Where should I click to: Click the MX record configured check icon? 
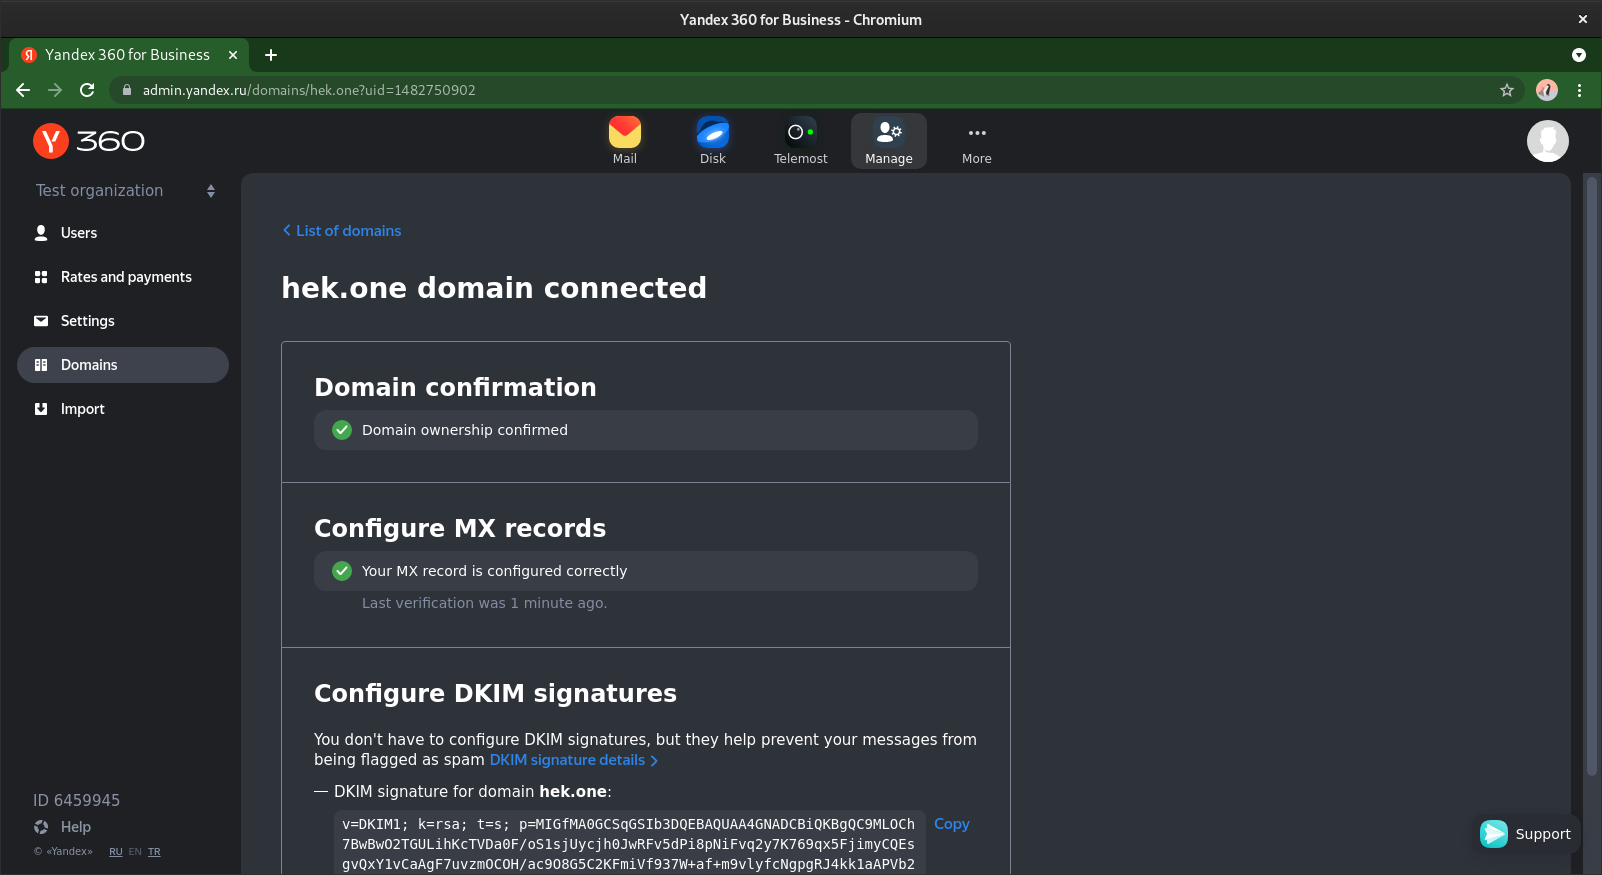[x=342, y=571]
